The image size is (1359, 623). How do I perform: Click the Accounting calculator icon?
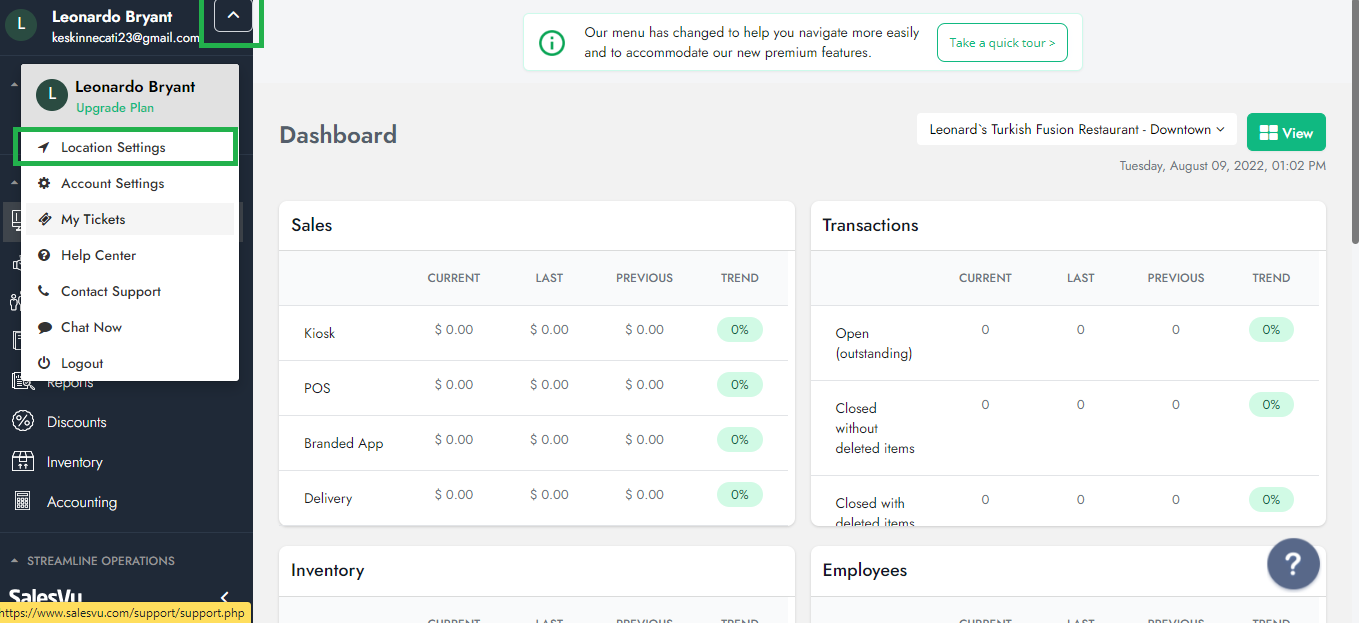point(22,502)
